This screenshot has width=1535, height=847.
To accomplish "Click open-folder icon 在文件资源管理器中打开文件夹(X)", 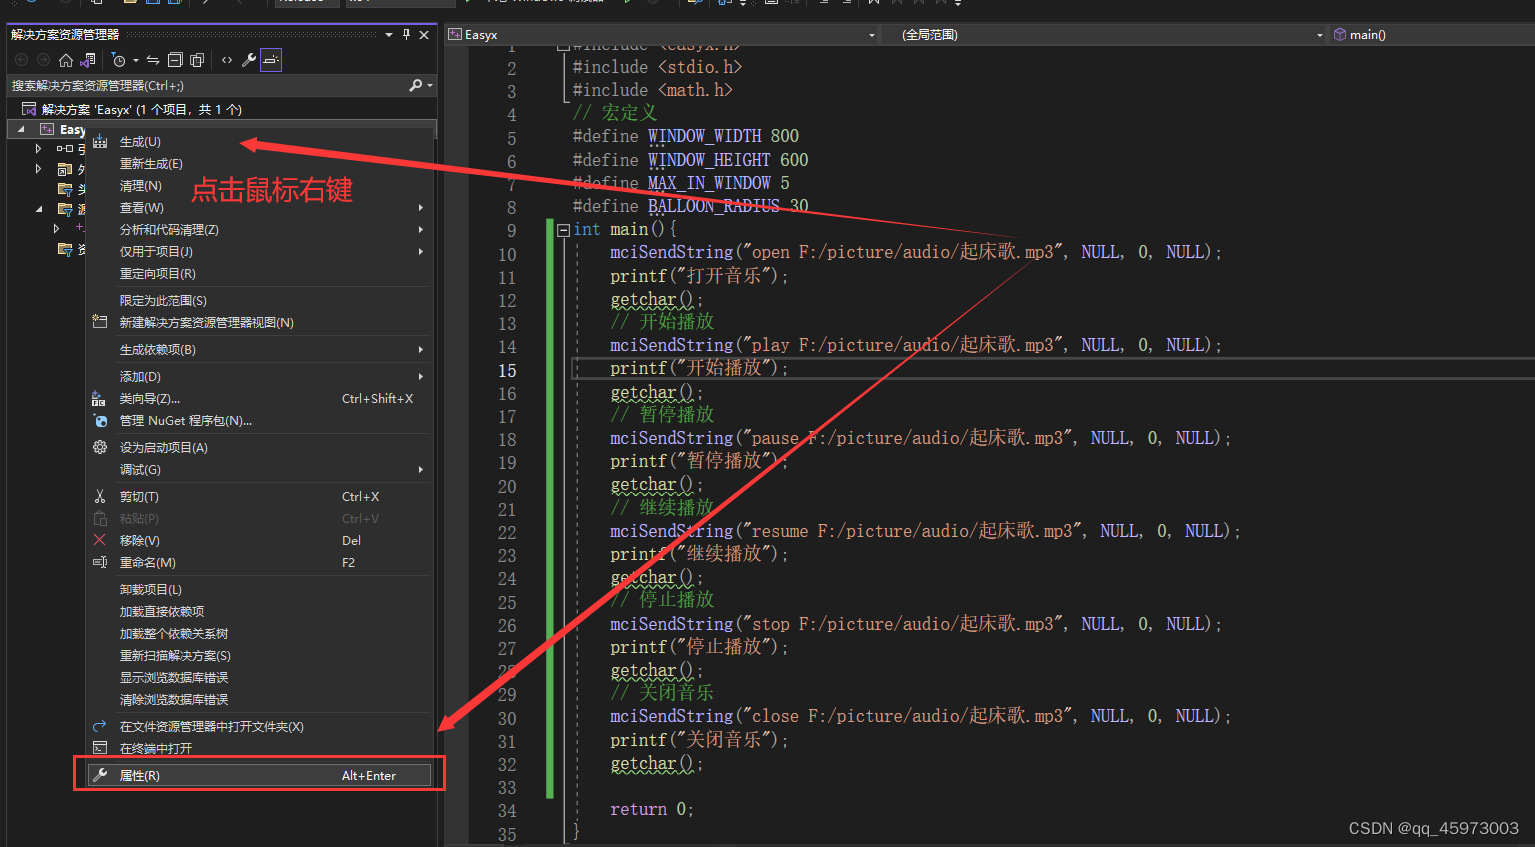I will [x=99, y=726].
